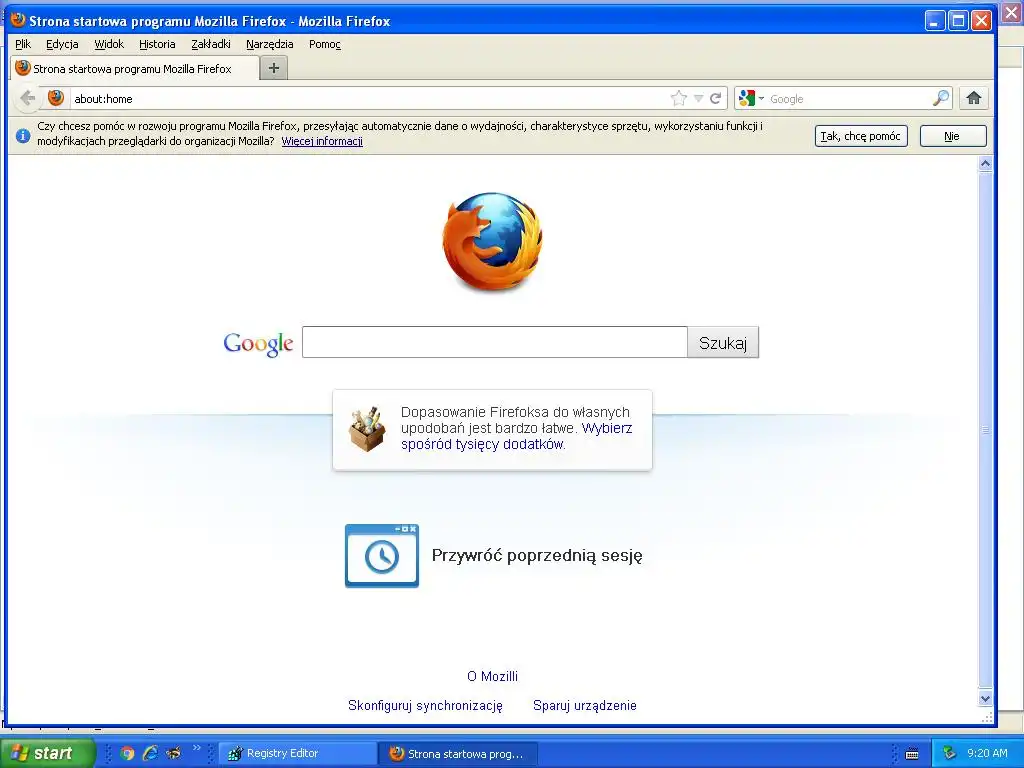This screenshot has width=1024, height=768.
Task: Open the Więcej informacji link
Action: point(322,141)
